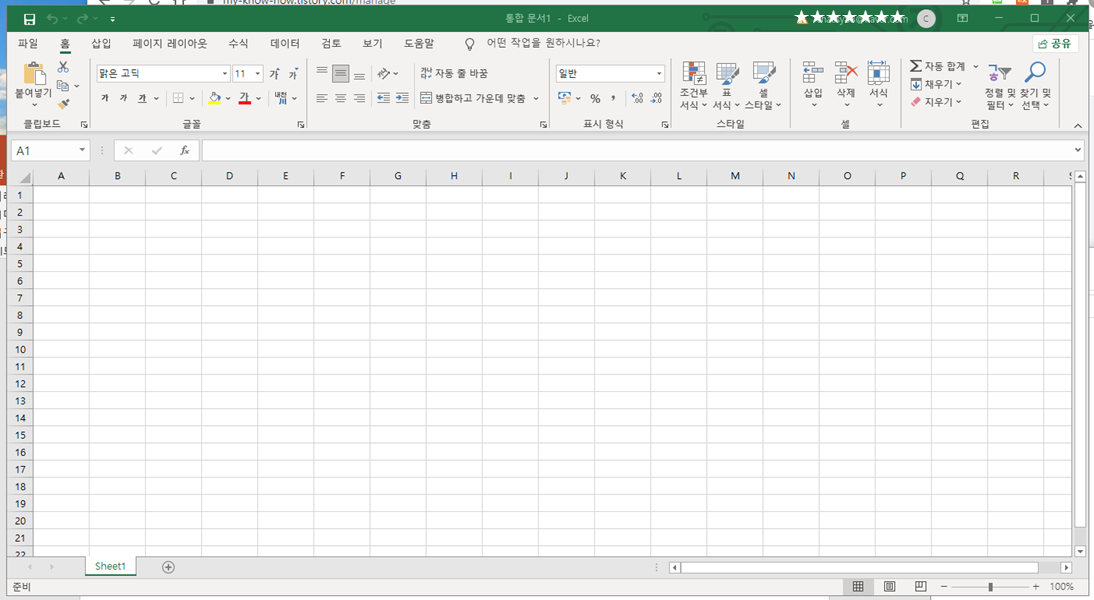The height and width of the screenshot is (600, 1094).
Task: Apply red font color icon
Action: [244, 98]
